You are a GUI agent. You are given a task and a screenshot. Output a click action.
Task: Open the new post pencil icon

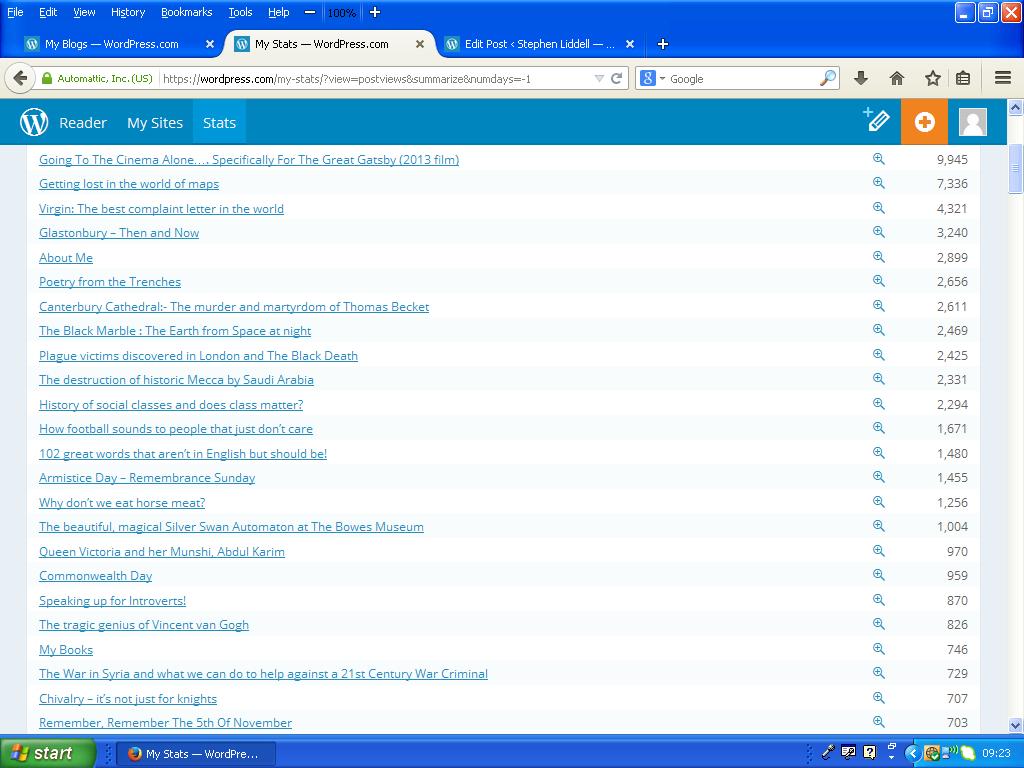pyautogui.click(x=876, y=121)
